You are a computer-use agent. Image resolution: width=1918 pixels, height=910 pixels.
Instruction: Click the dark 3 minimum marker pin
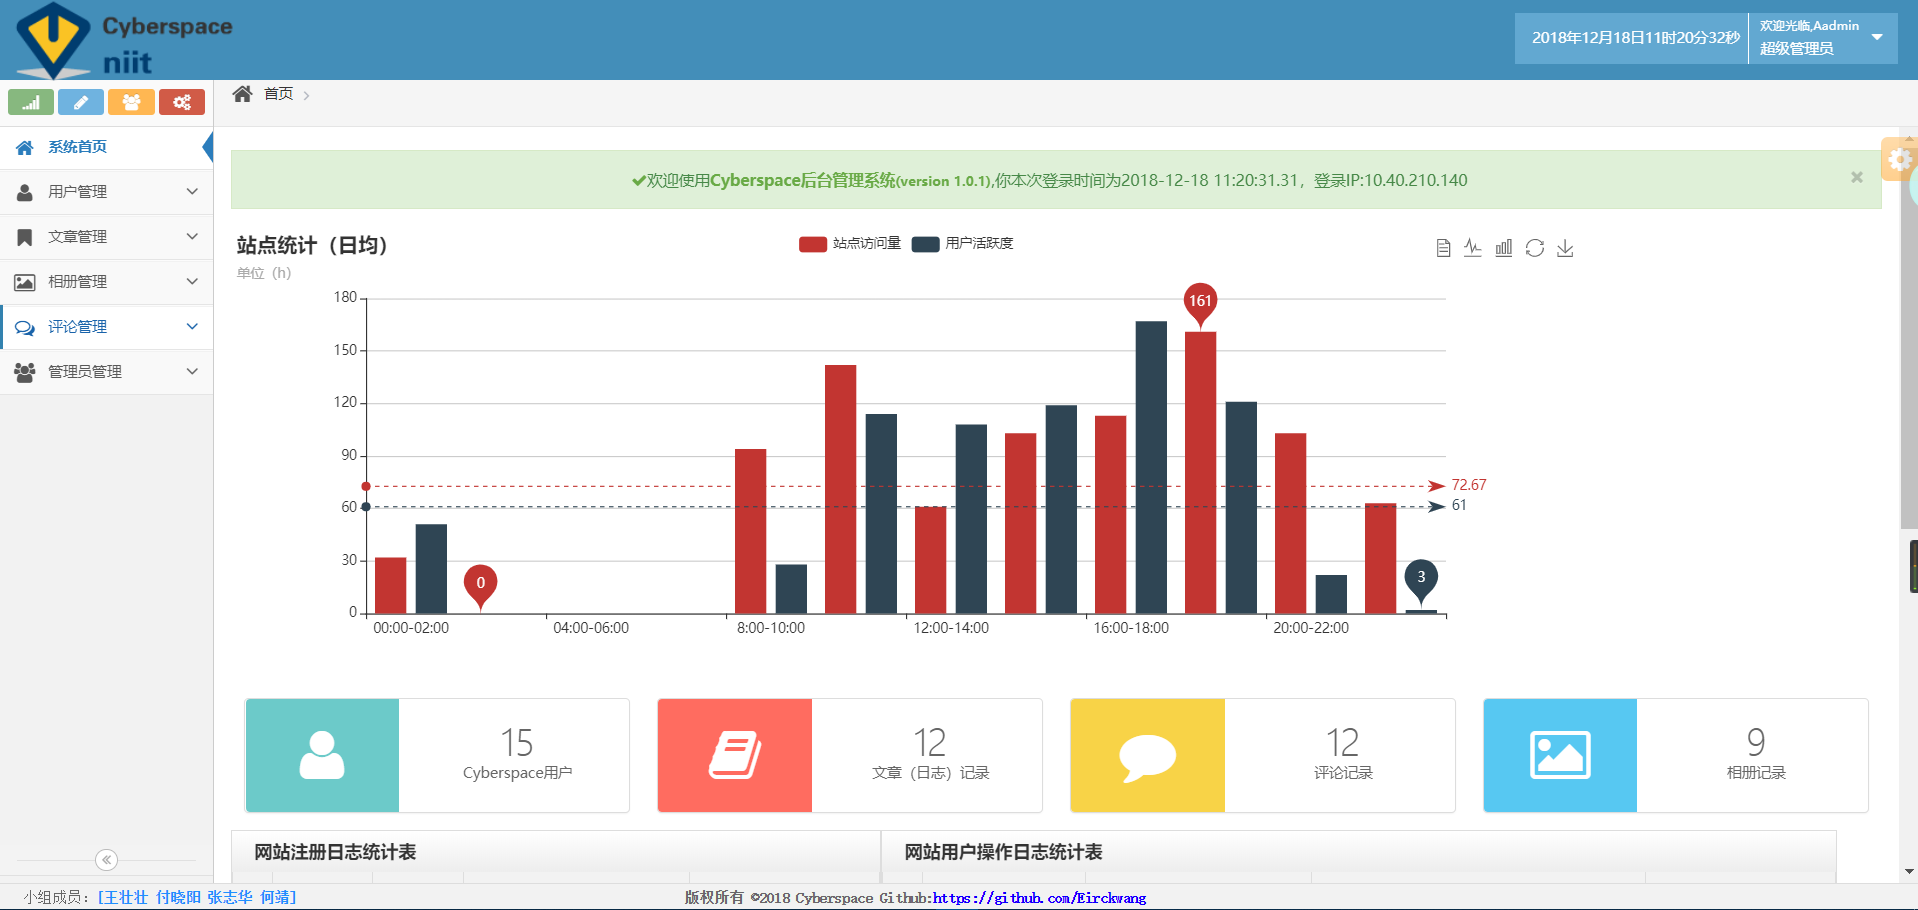1421,580
